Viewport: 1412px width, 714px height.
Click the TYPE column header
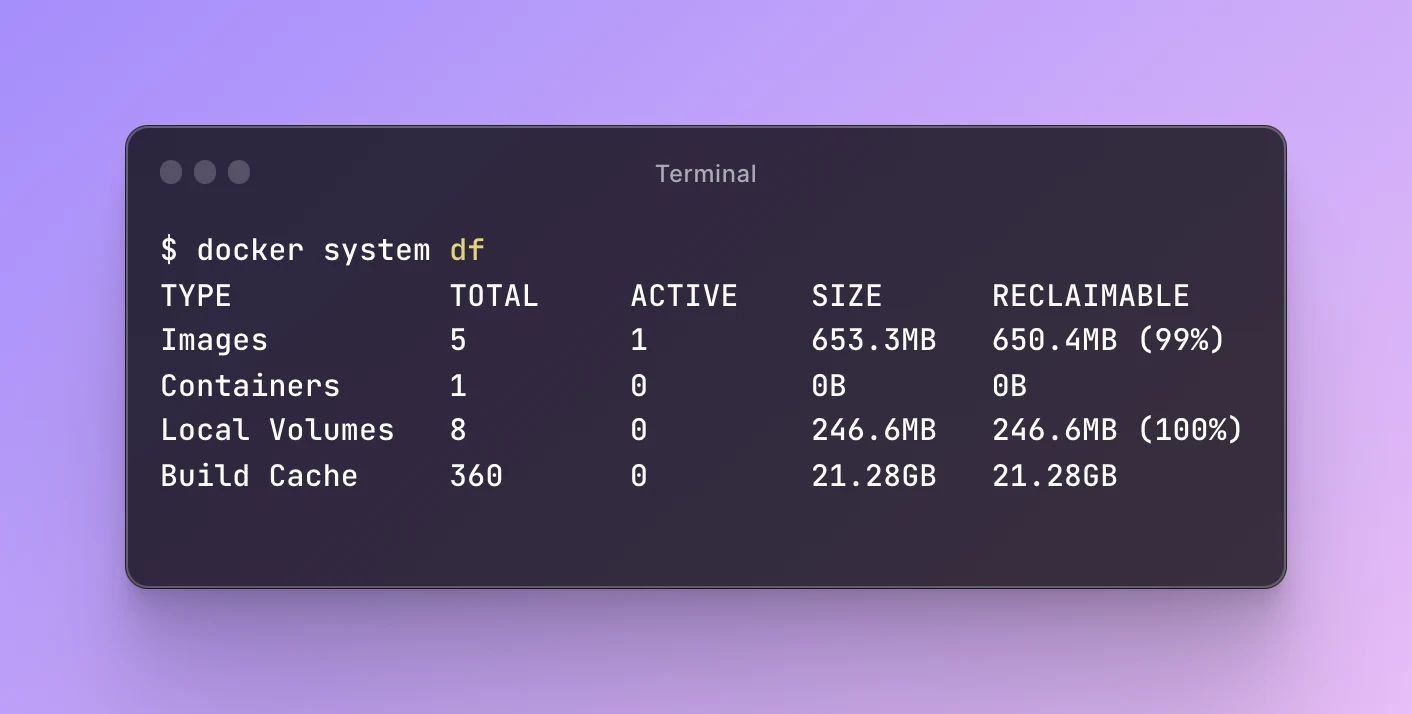click(x=196, y=296)
